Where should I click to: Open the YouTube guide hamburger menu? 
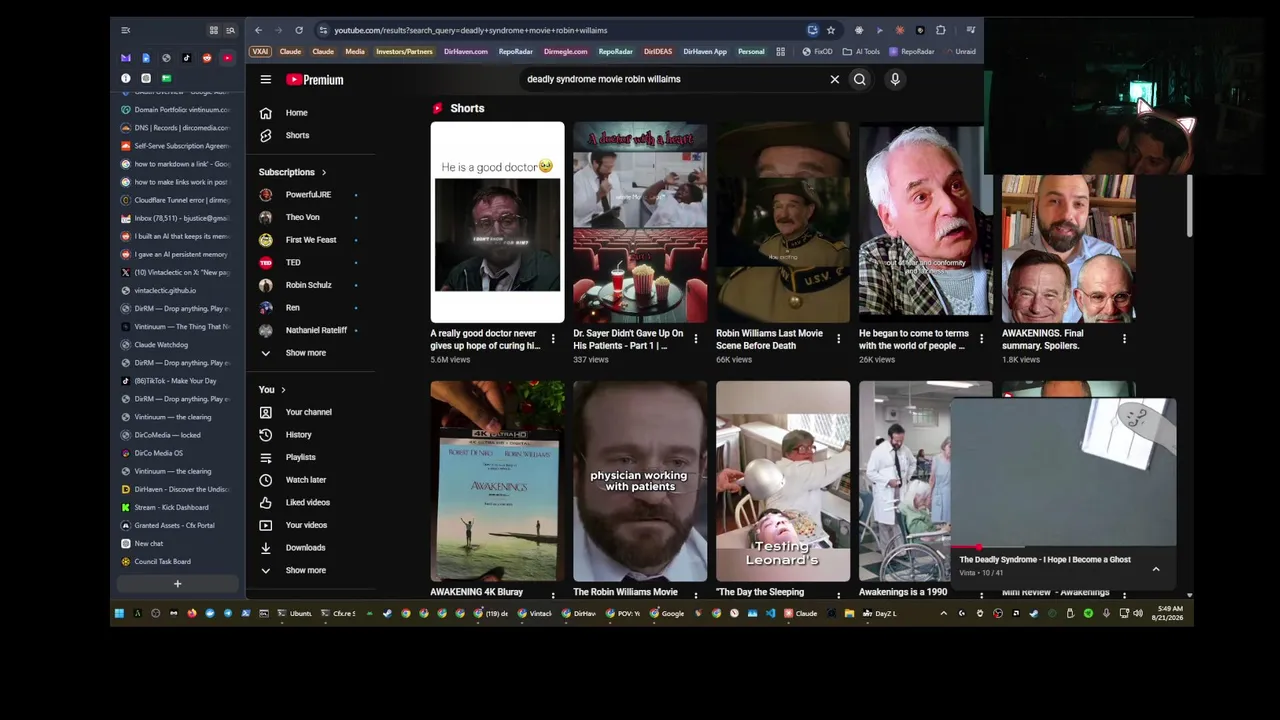[x=265, y=80]
